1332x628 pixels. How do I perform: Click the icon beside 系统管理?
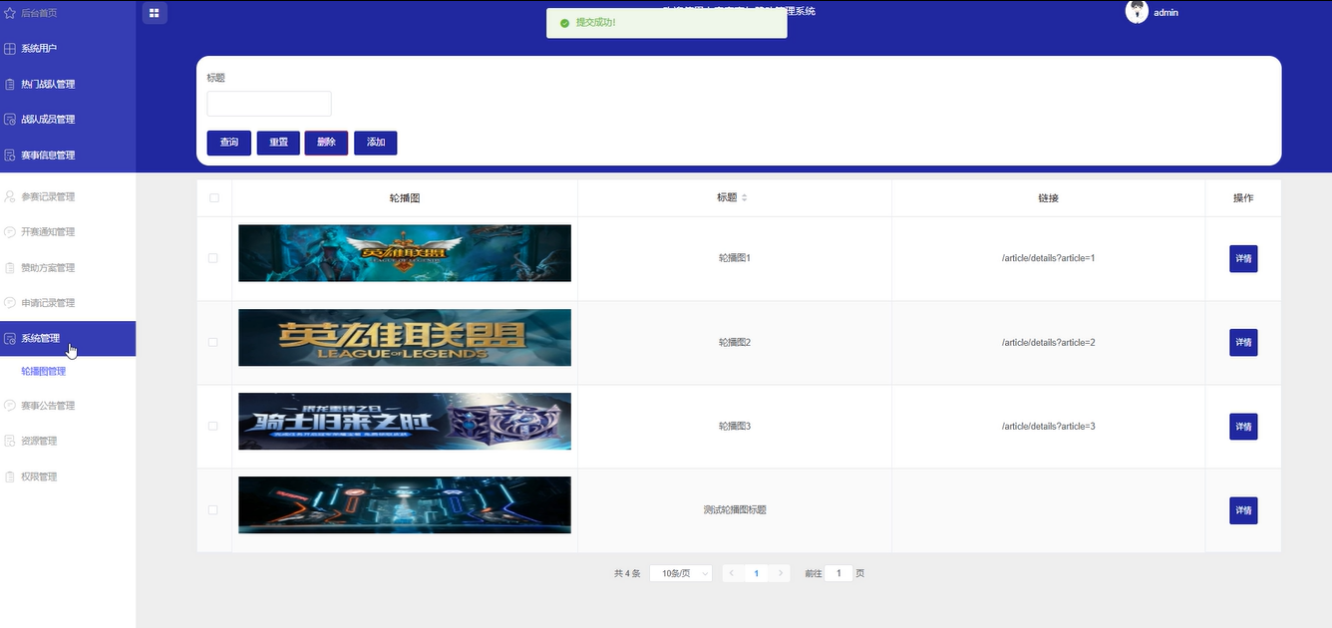tap(10, 338)
